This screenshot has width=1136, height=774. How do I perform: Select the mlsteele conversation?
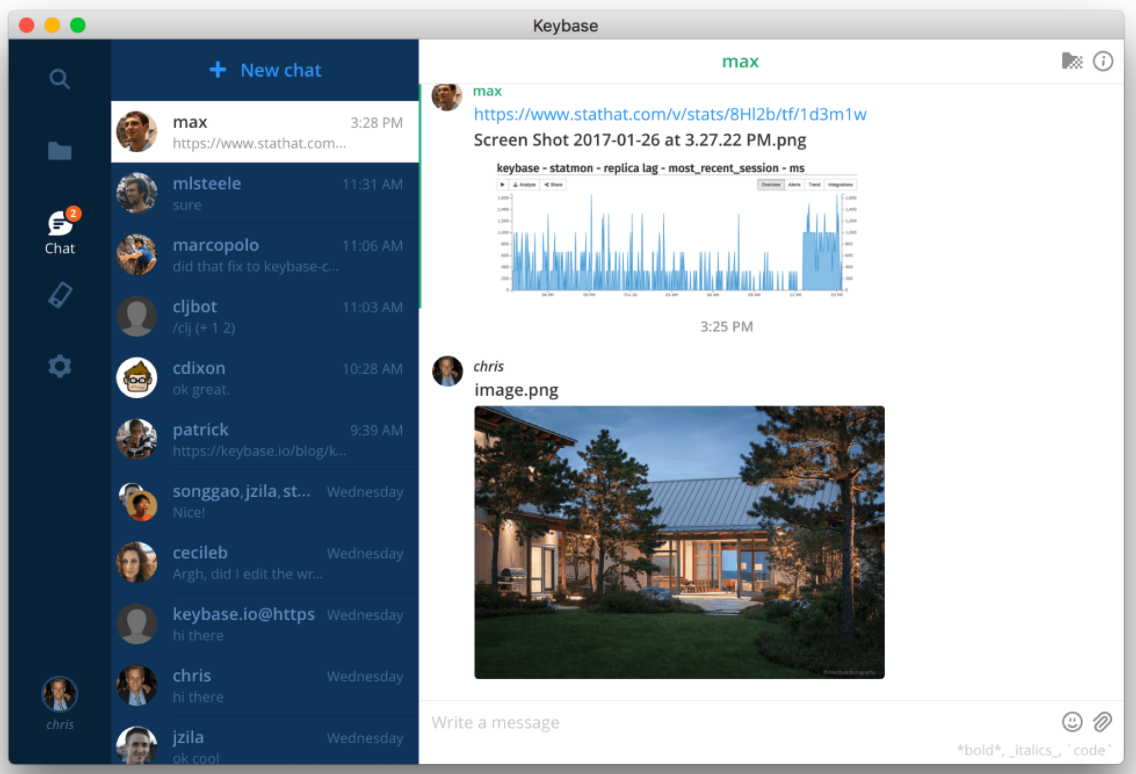[265, 193]
